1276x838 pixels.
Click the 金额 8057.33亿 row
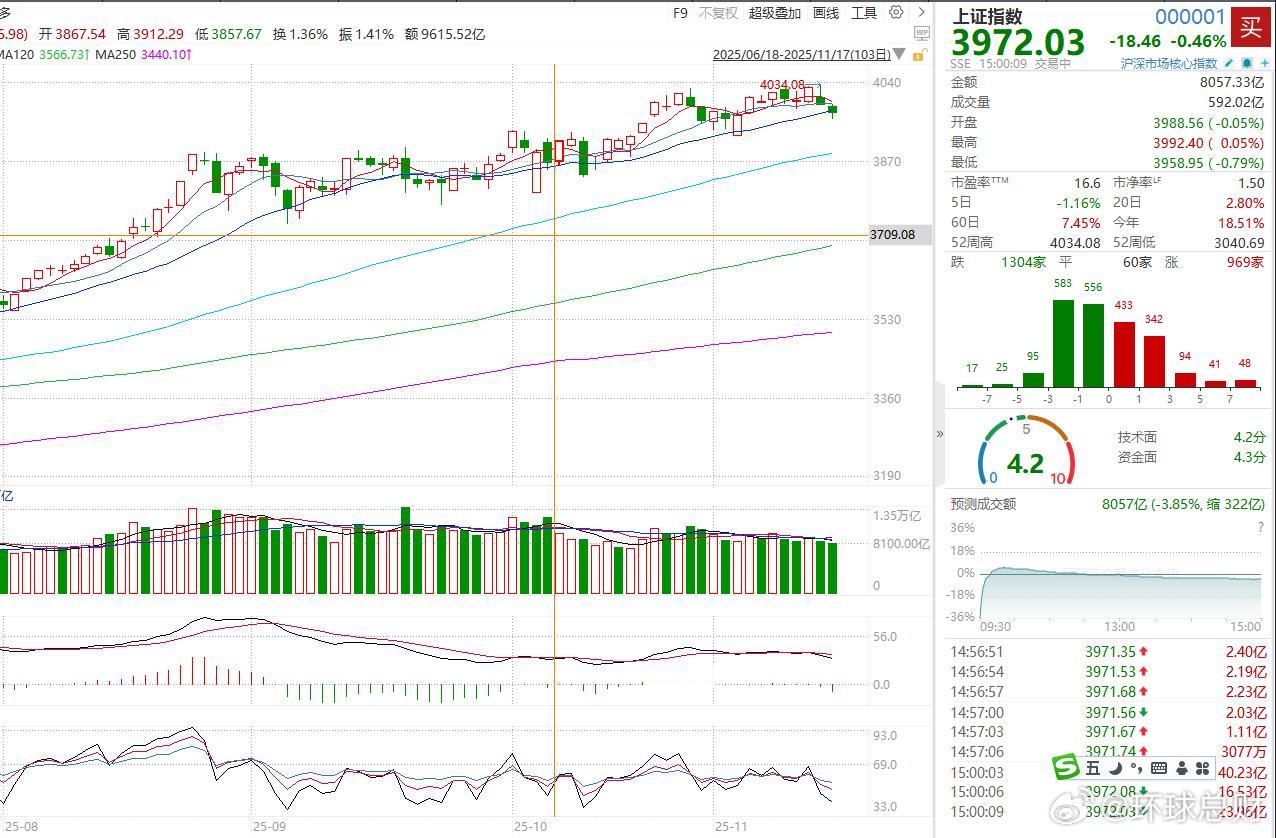pyautogui.click(x=1108, y=82)
